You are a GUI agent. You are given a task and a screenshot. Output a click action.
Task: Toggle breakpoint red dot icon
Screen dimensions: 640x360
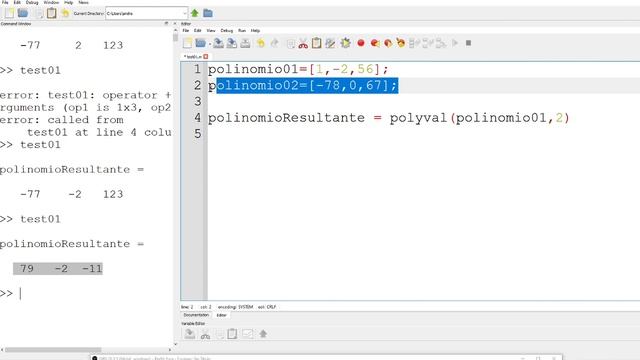(x=361, y=43)
